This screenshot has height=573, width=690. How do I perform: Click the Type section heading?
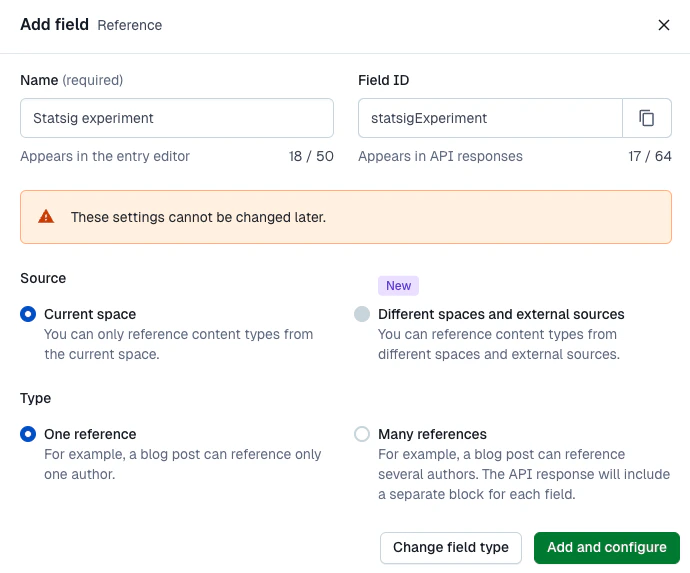pyautogui.click(x=35, y=398)
